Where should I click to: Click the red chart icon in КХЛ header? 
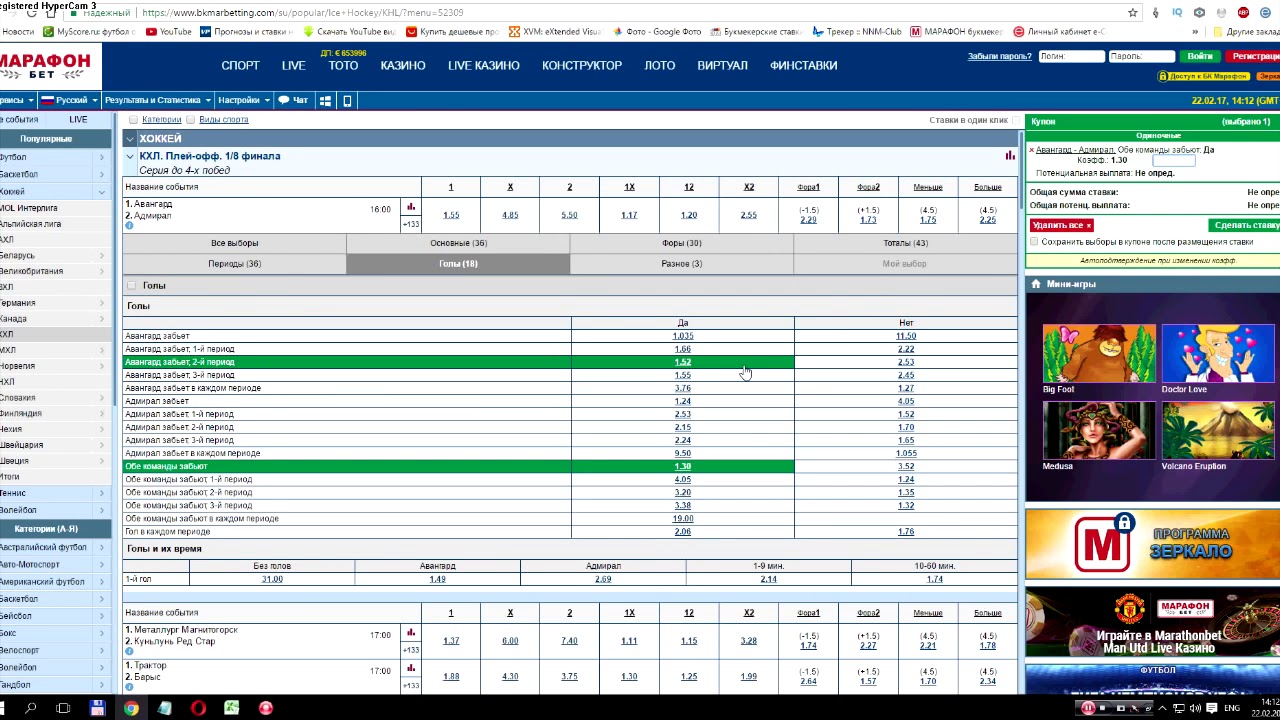pyautogui.click(x=1010, y=156)
